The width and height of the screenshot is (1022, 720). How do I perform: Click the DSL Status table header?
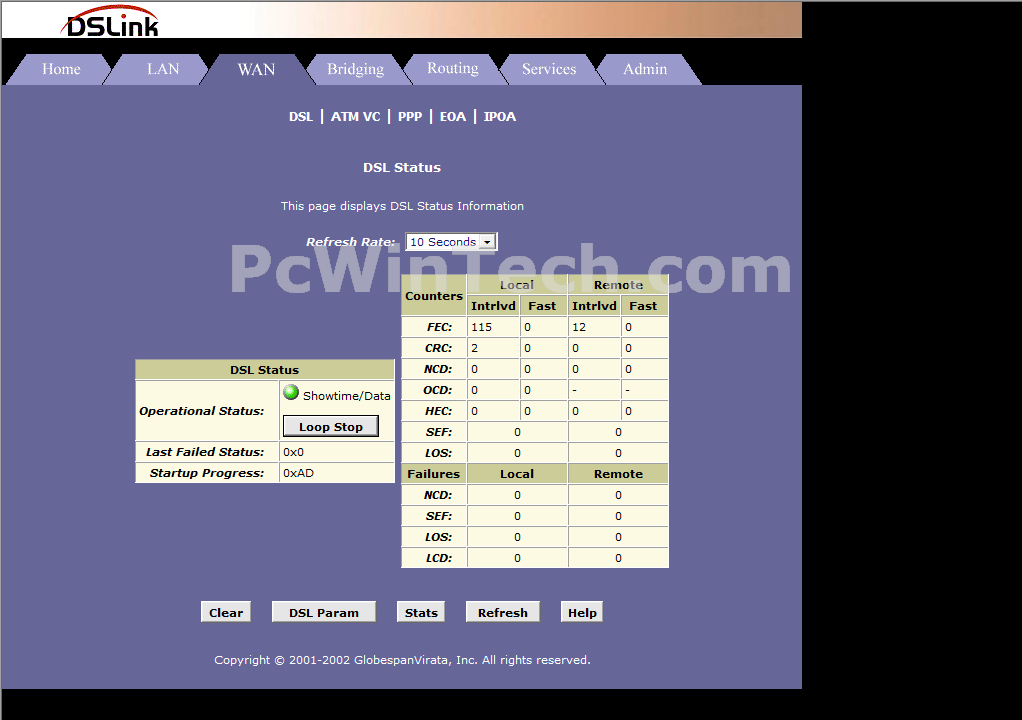[x=265, y=370]
